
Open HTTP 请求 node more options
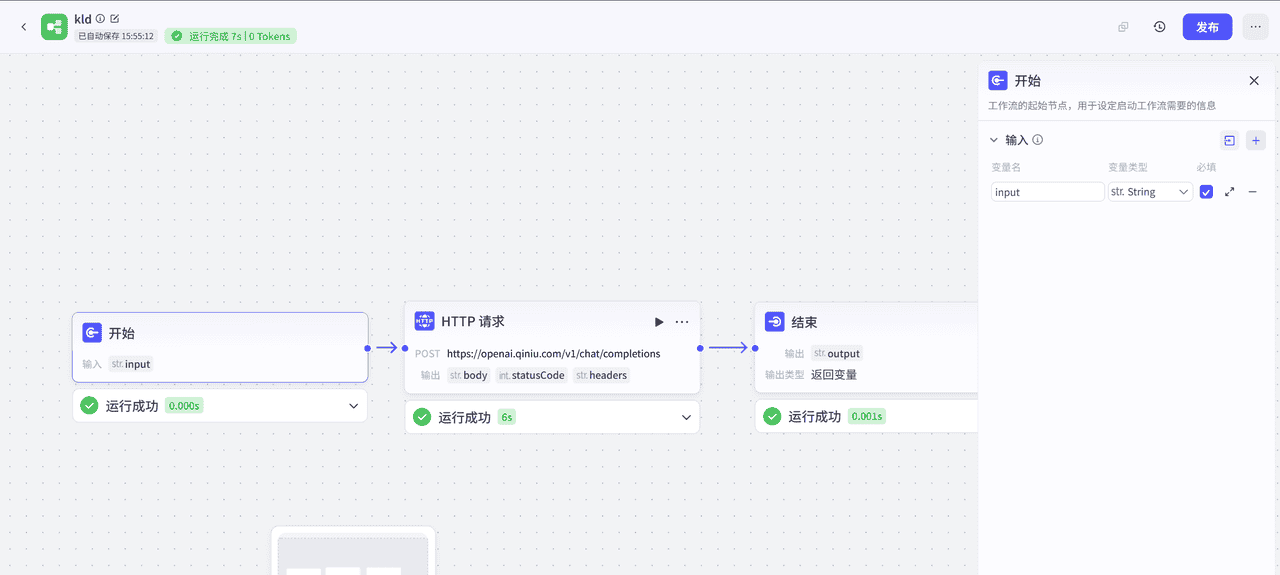tap(682, 322)
